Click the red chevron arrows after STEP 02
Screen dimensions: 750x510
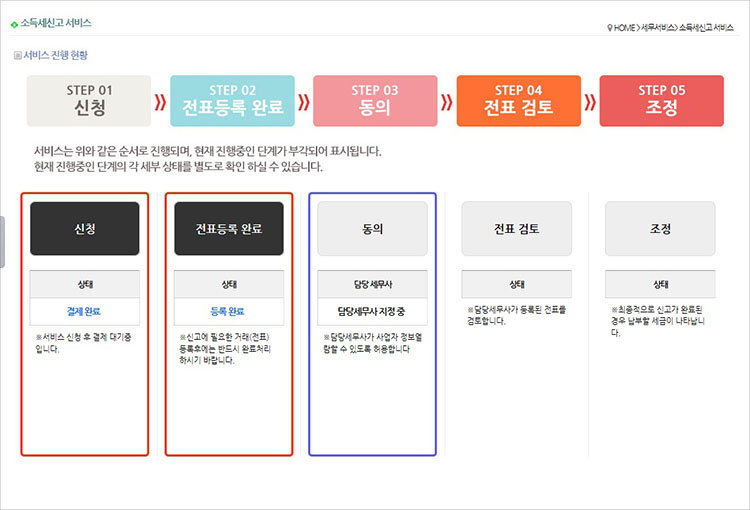(x=304, y=101)
